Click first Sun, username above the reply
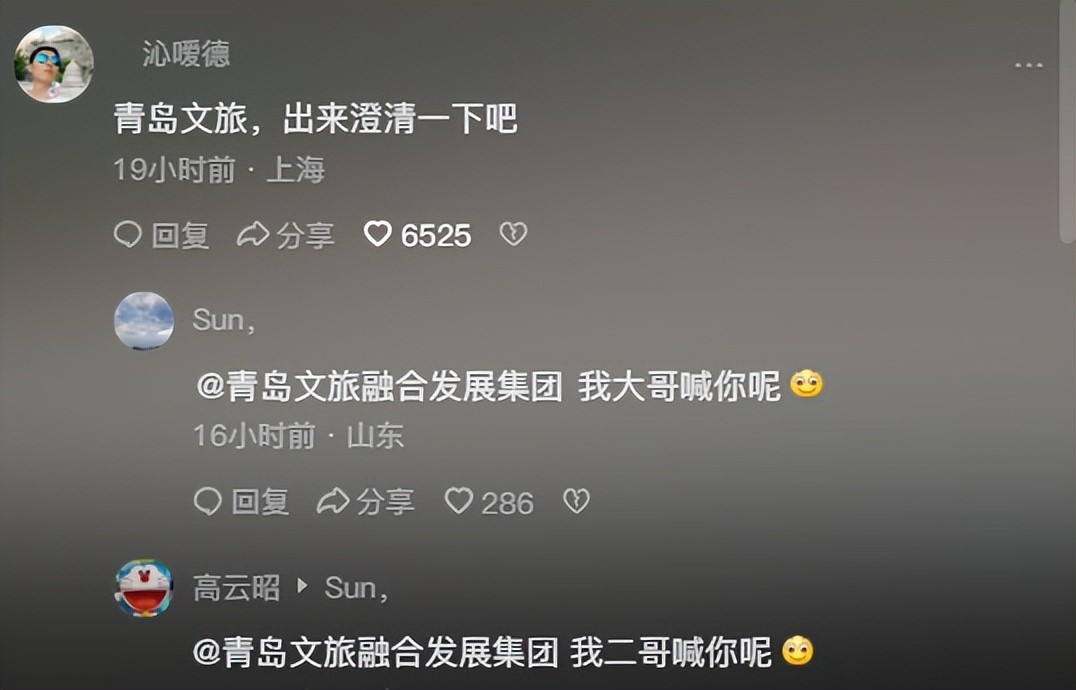The height and width of the screenshot is (690, 1076). [224, 320]
